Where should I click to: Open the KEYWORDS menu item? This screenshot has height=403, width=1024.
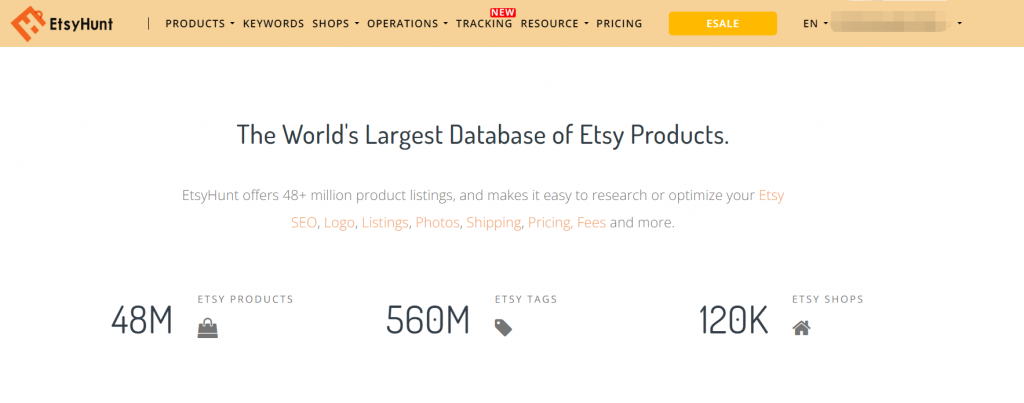[274, 24]
